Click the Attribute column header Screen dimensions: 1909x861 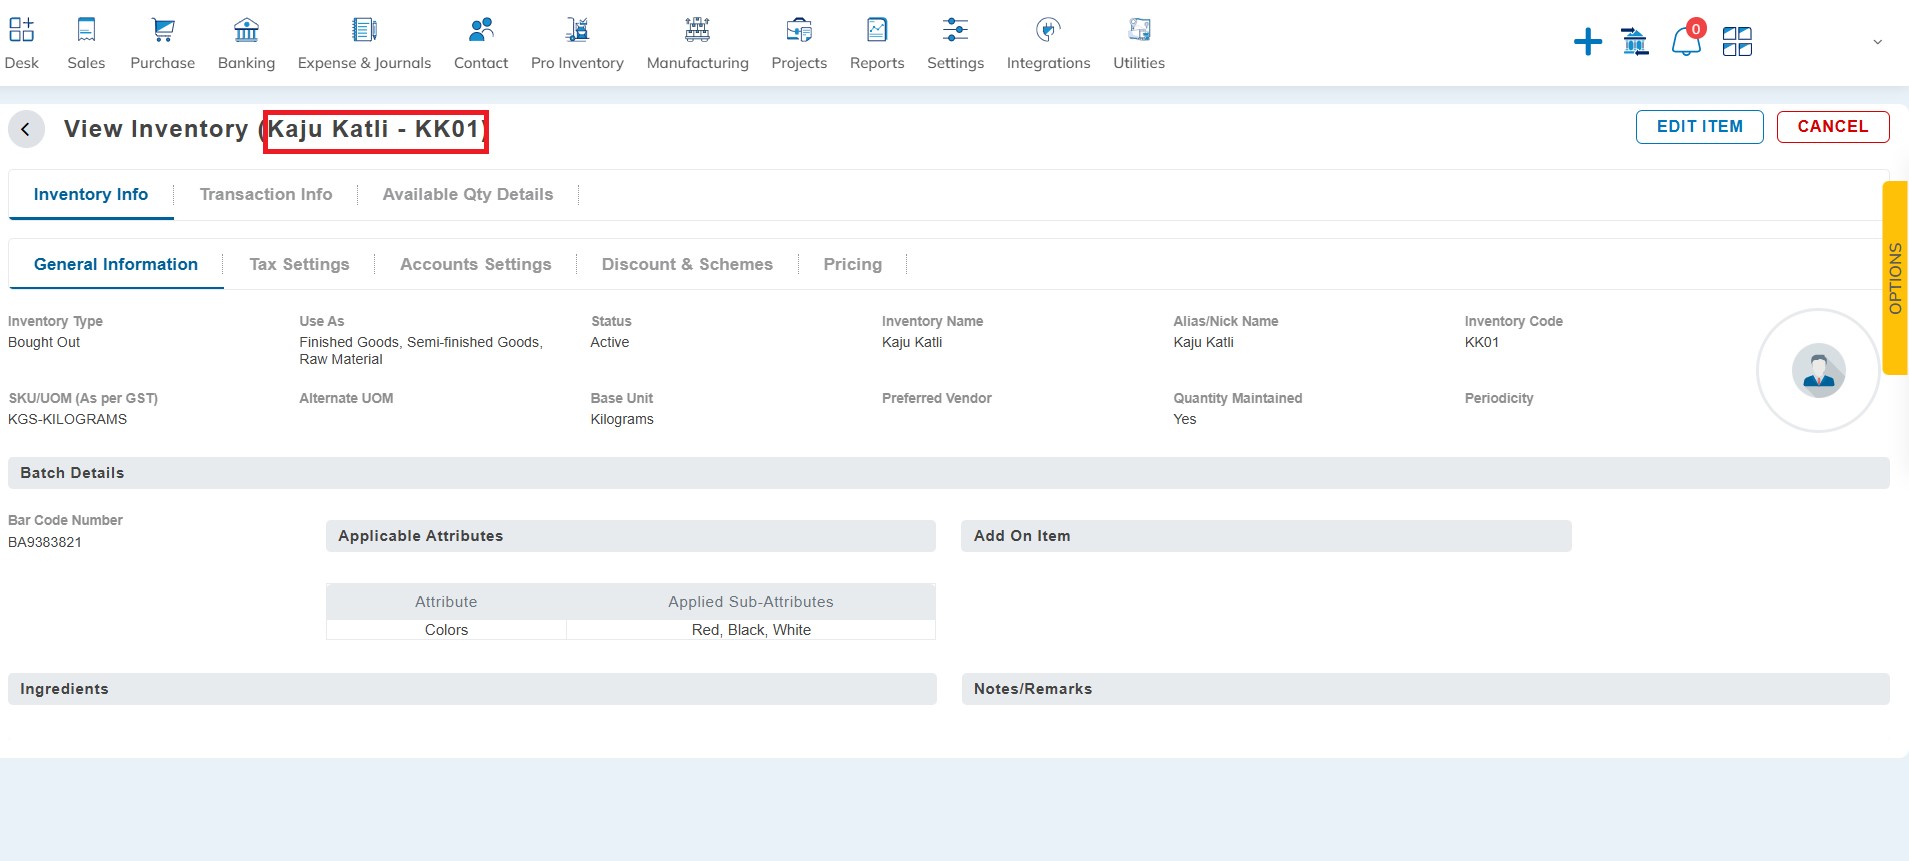pyautogui.click(x=446, y=602)
